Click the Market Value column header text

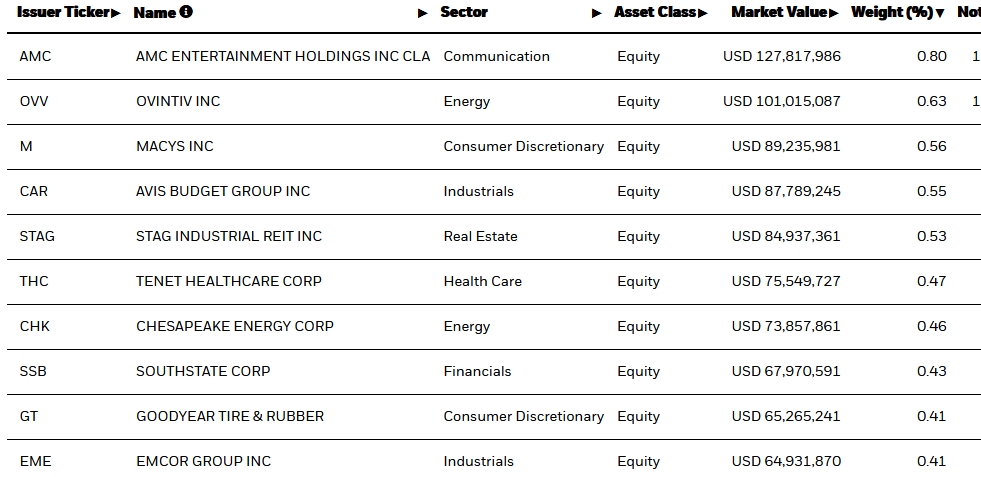(x=779, y=13)
